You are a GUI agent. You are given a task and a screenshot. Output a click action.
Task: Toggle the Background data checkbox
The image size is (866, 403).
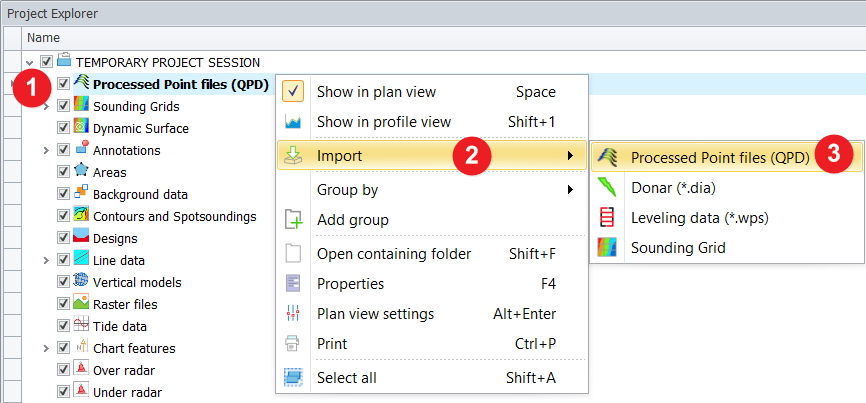64,194
